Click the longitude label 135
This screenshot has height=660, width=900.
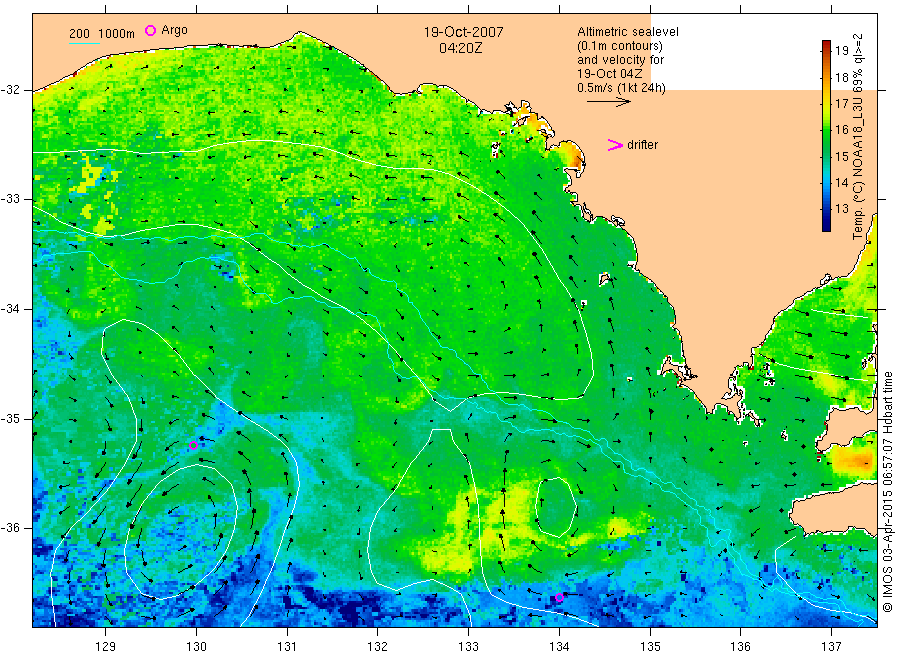(650, 647)
